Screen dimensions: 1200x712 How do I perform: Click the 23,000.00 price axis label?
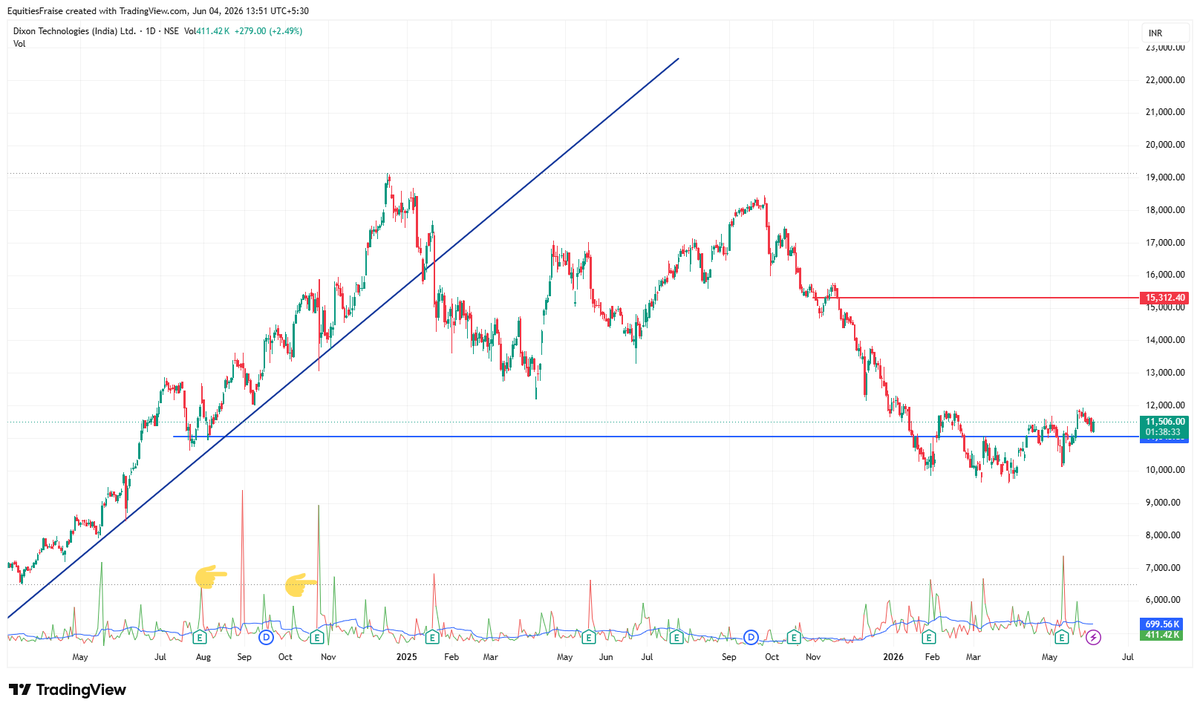click(x=1166, y=47)
